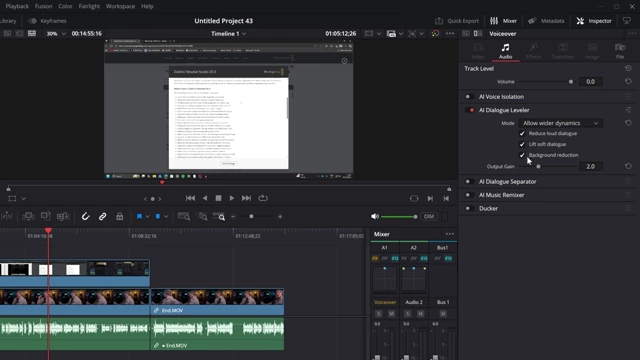Click the DIM button
This screenshot has height=360, width=640.
[429, 216]
